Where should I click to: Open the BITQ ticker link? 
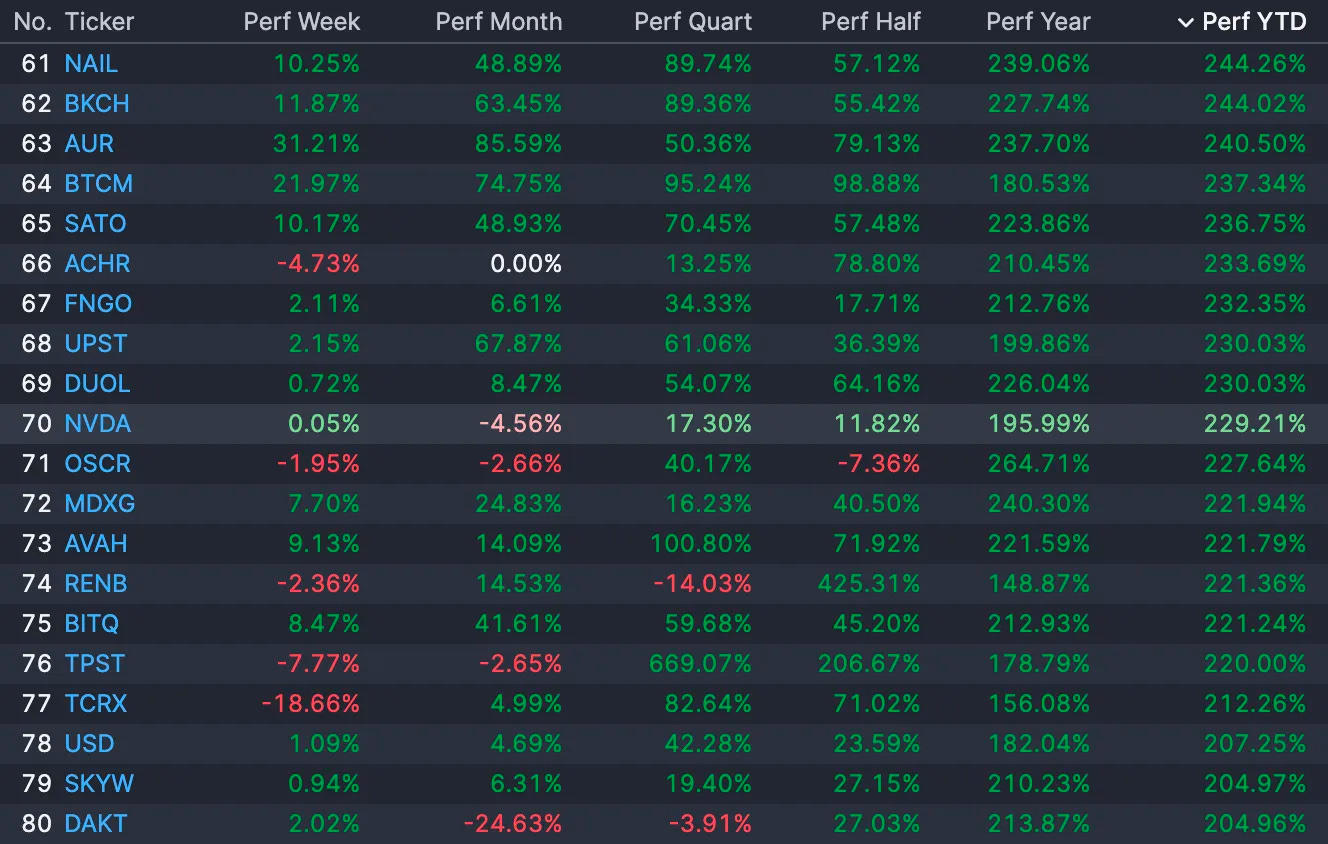pyautogui.click(x=92, y=624)
